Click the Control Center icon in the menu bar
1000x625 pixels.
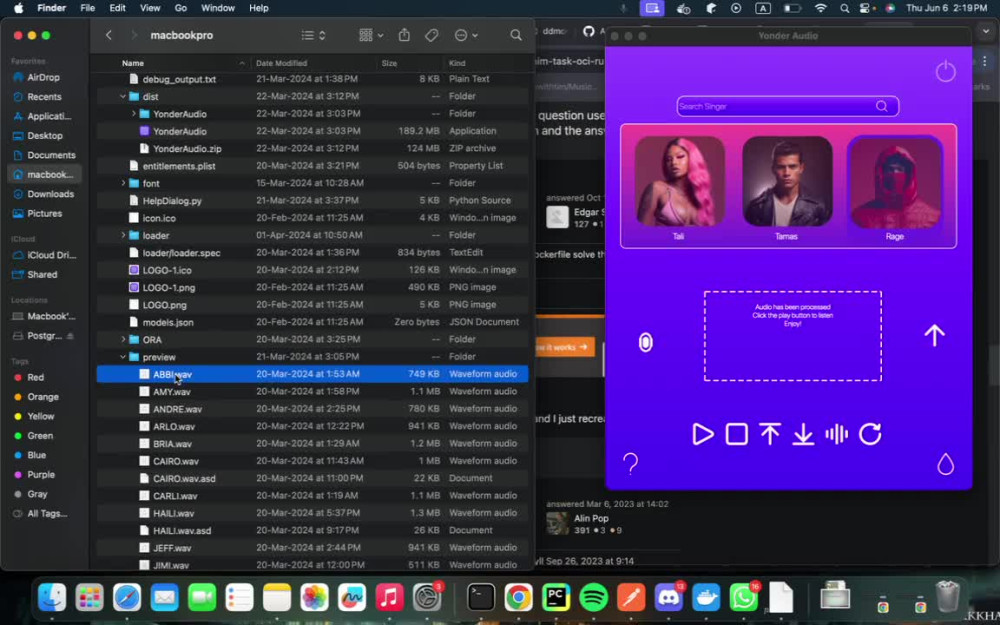[x=865, y=8]
